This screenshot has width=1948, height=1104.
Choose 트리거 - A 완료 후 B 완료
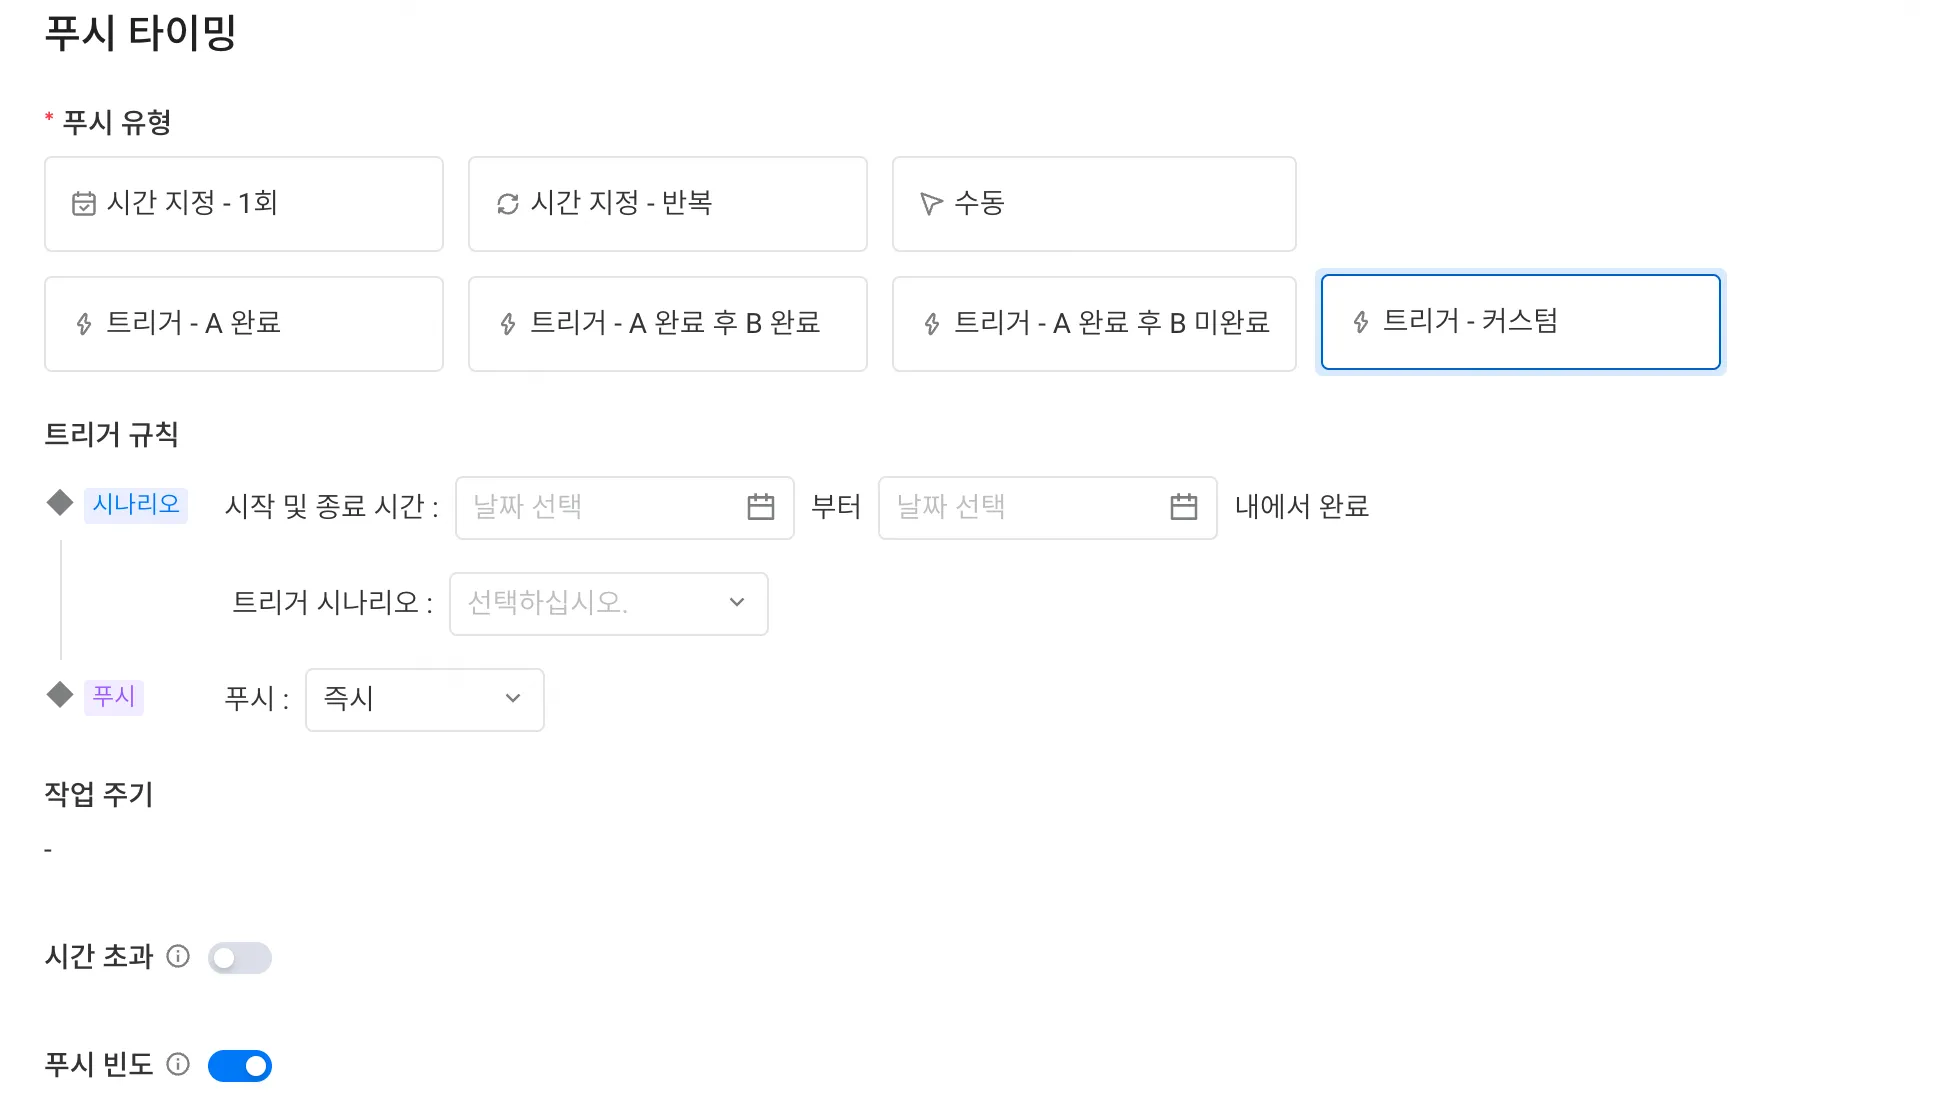click(x=667, y=324)
